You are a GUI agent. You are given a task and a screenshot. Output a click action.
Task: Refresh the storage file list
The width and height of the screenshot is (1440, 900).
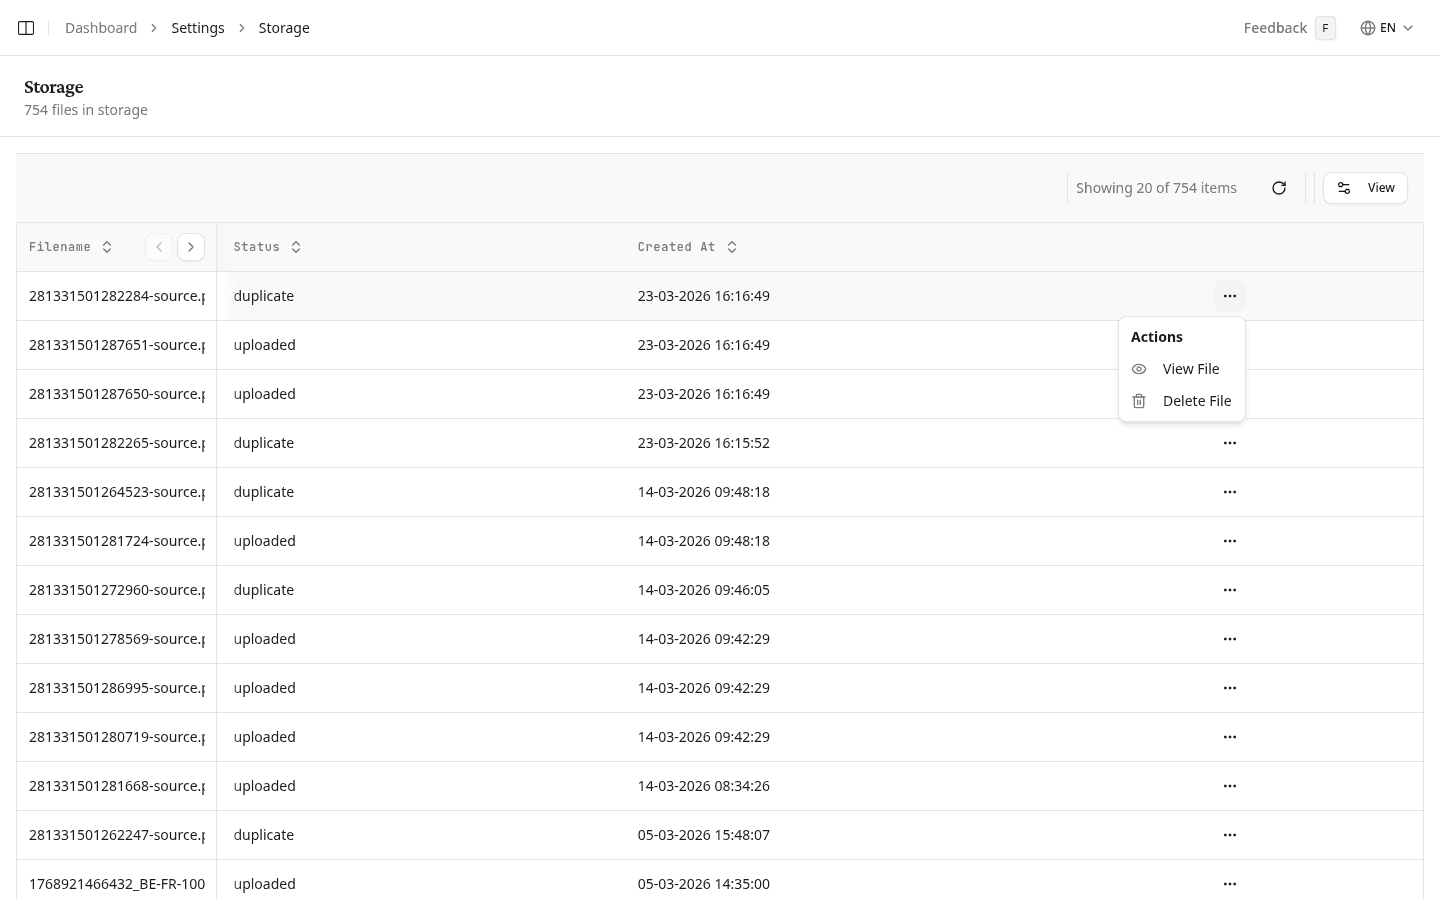pyautogui.click(x=1279, y=188)
